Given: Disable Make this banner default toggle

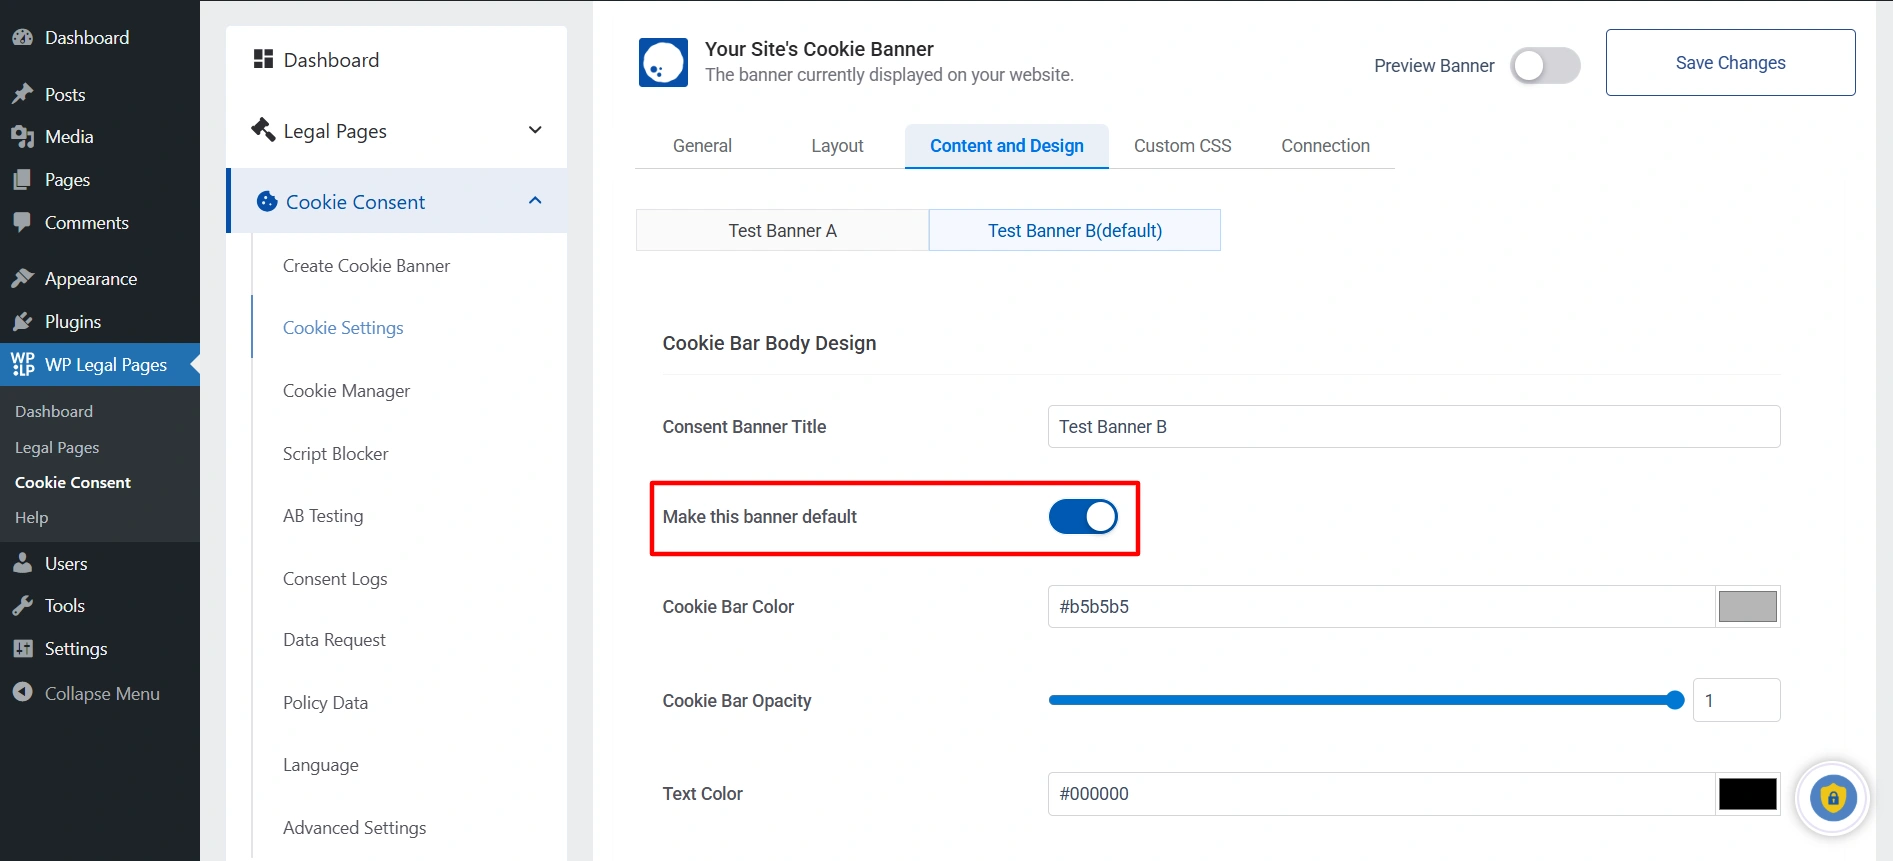Looking at the screenshot, I should click(1083, 517).
